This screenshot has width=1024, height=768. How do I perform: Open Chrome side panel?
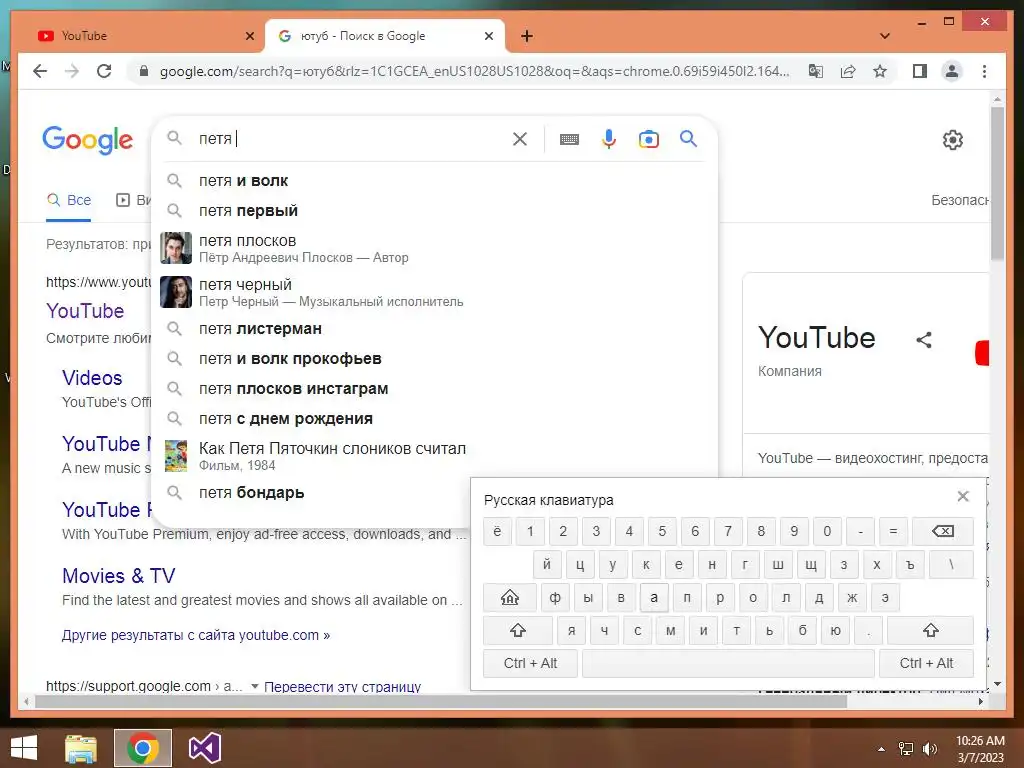click(920, 71)
